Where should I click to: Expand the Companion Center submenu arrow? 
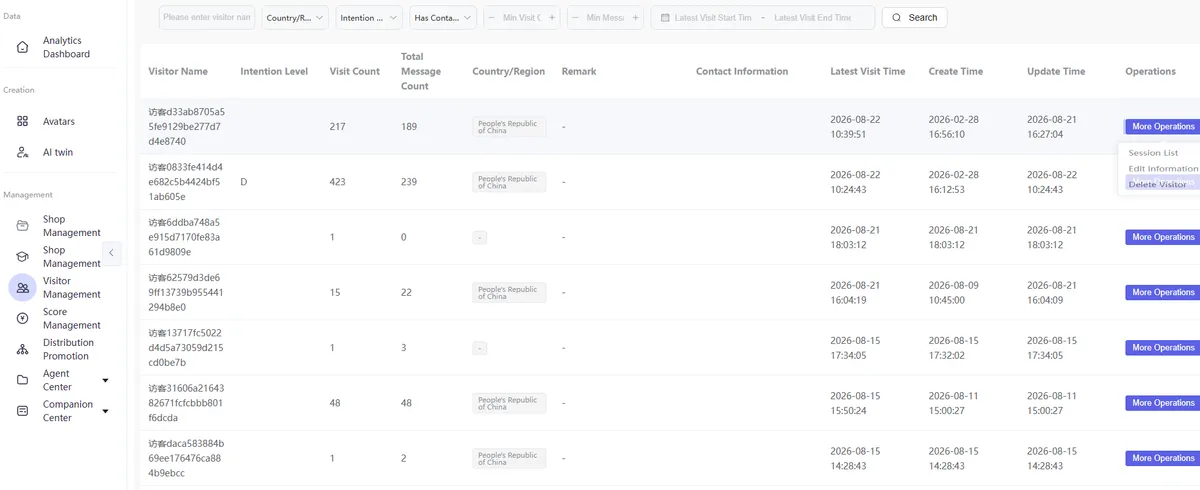(x=105, y=411)
